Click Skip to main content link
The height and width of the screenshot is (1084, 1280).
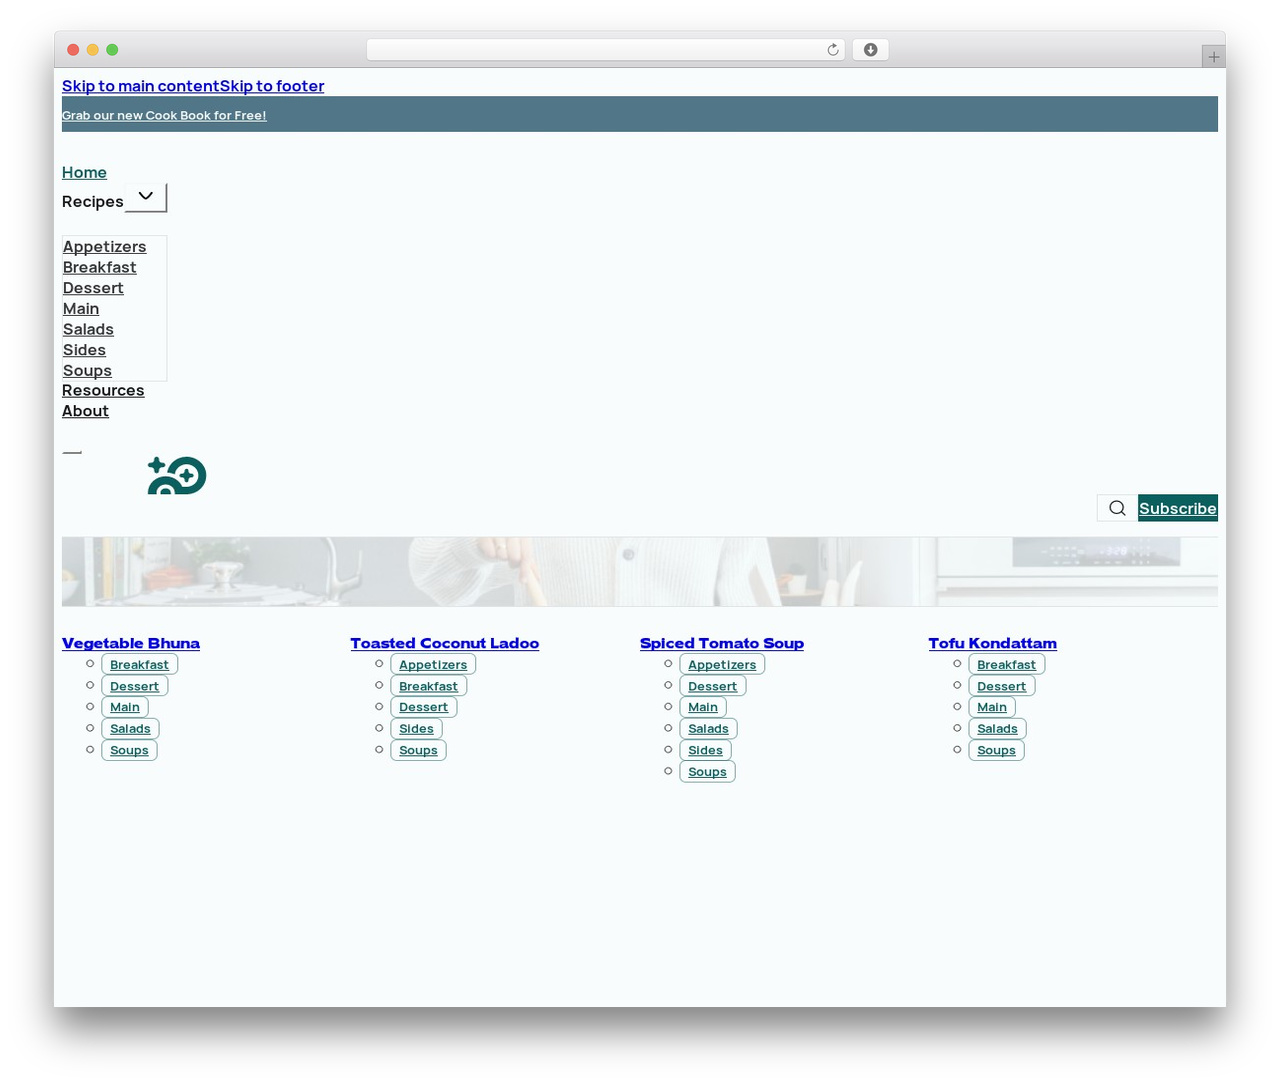[141, 86]
